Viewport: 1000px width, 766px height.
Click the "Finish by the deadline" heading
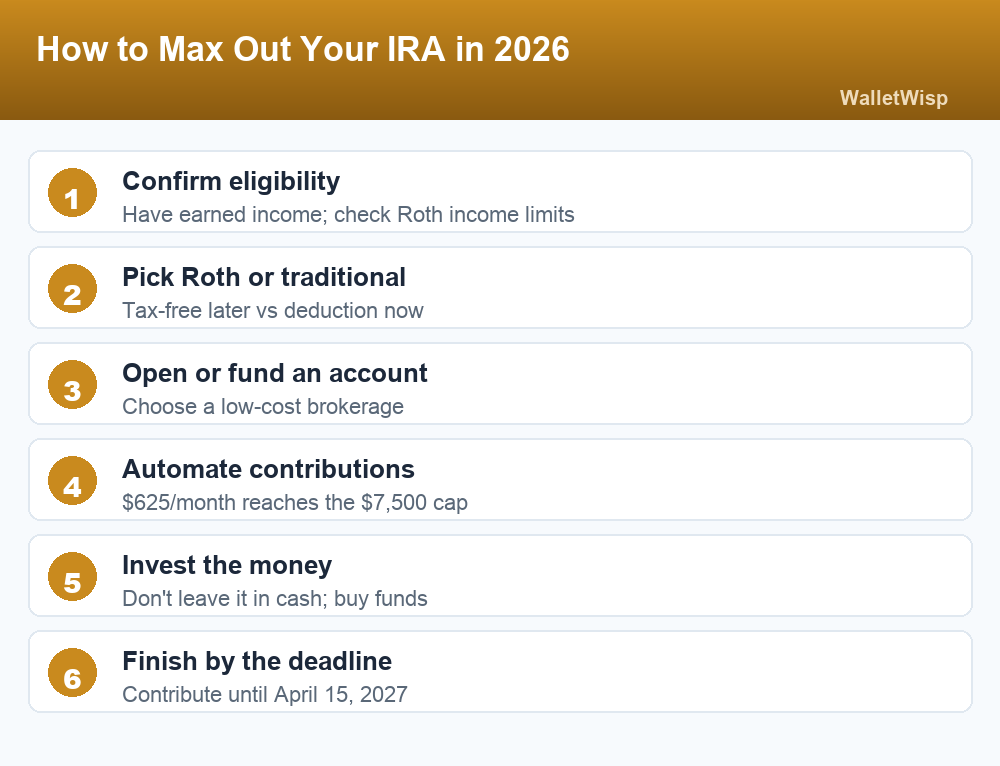[257, 661]
